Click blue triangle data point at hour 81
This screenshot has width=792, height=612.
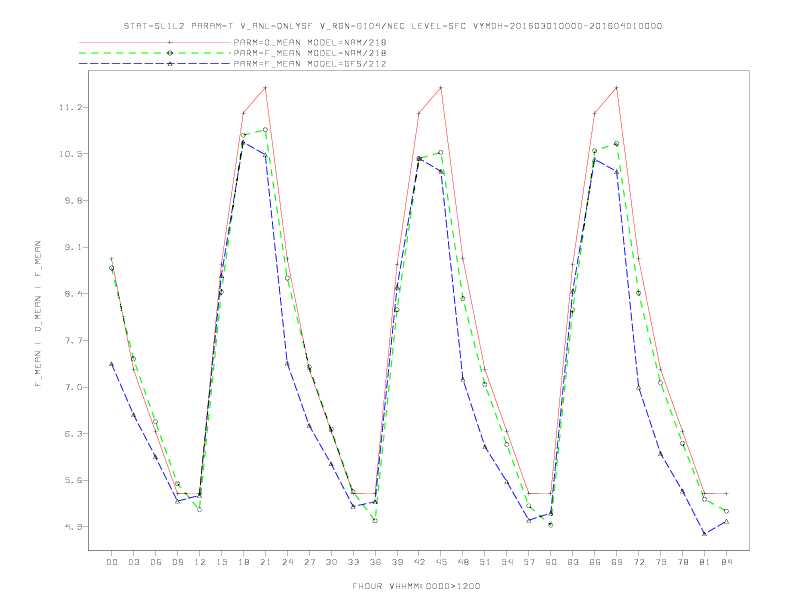(705, 534)
